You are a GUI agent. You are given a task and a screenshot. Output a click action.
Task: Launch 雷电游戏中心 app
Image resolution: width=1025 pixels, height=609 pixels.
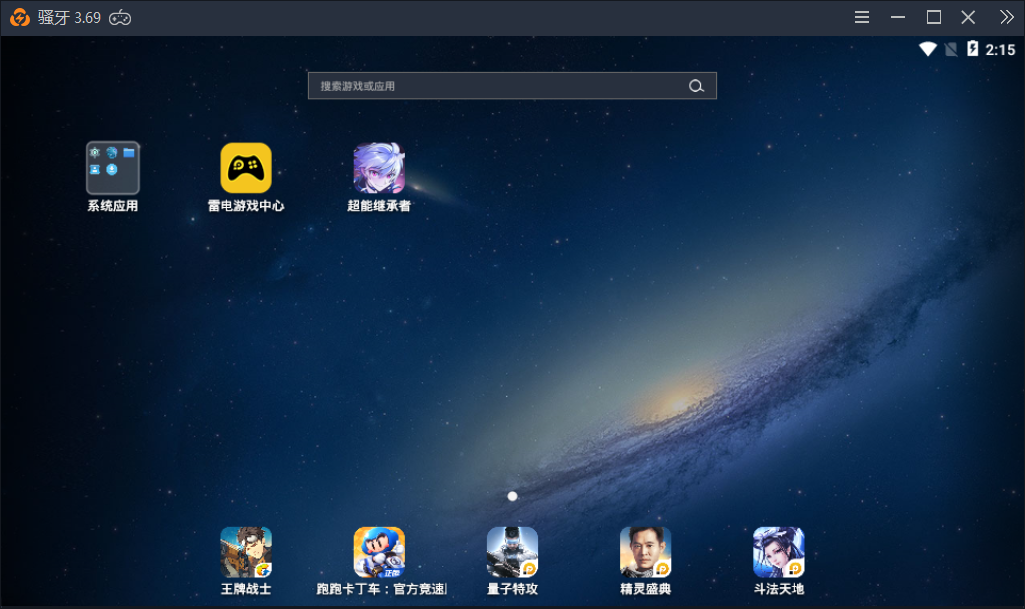click(x=246, y=168)
